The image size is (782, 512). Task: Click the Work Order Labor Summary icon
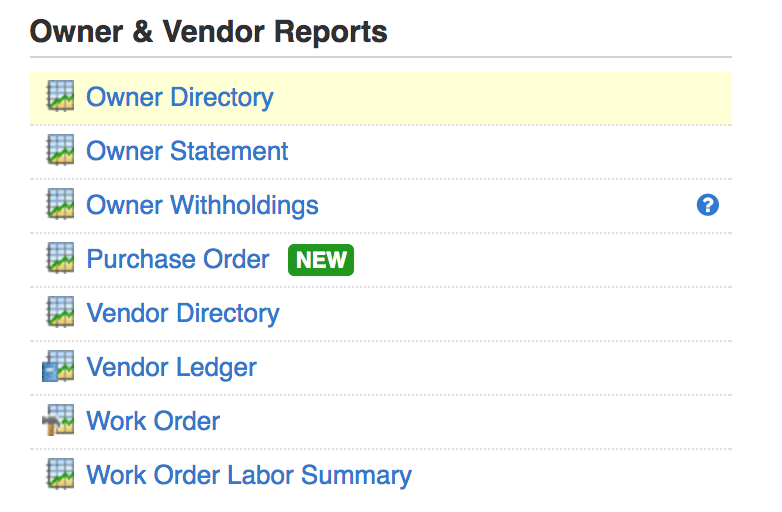pyautogui.click(x=60, y=475)
